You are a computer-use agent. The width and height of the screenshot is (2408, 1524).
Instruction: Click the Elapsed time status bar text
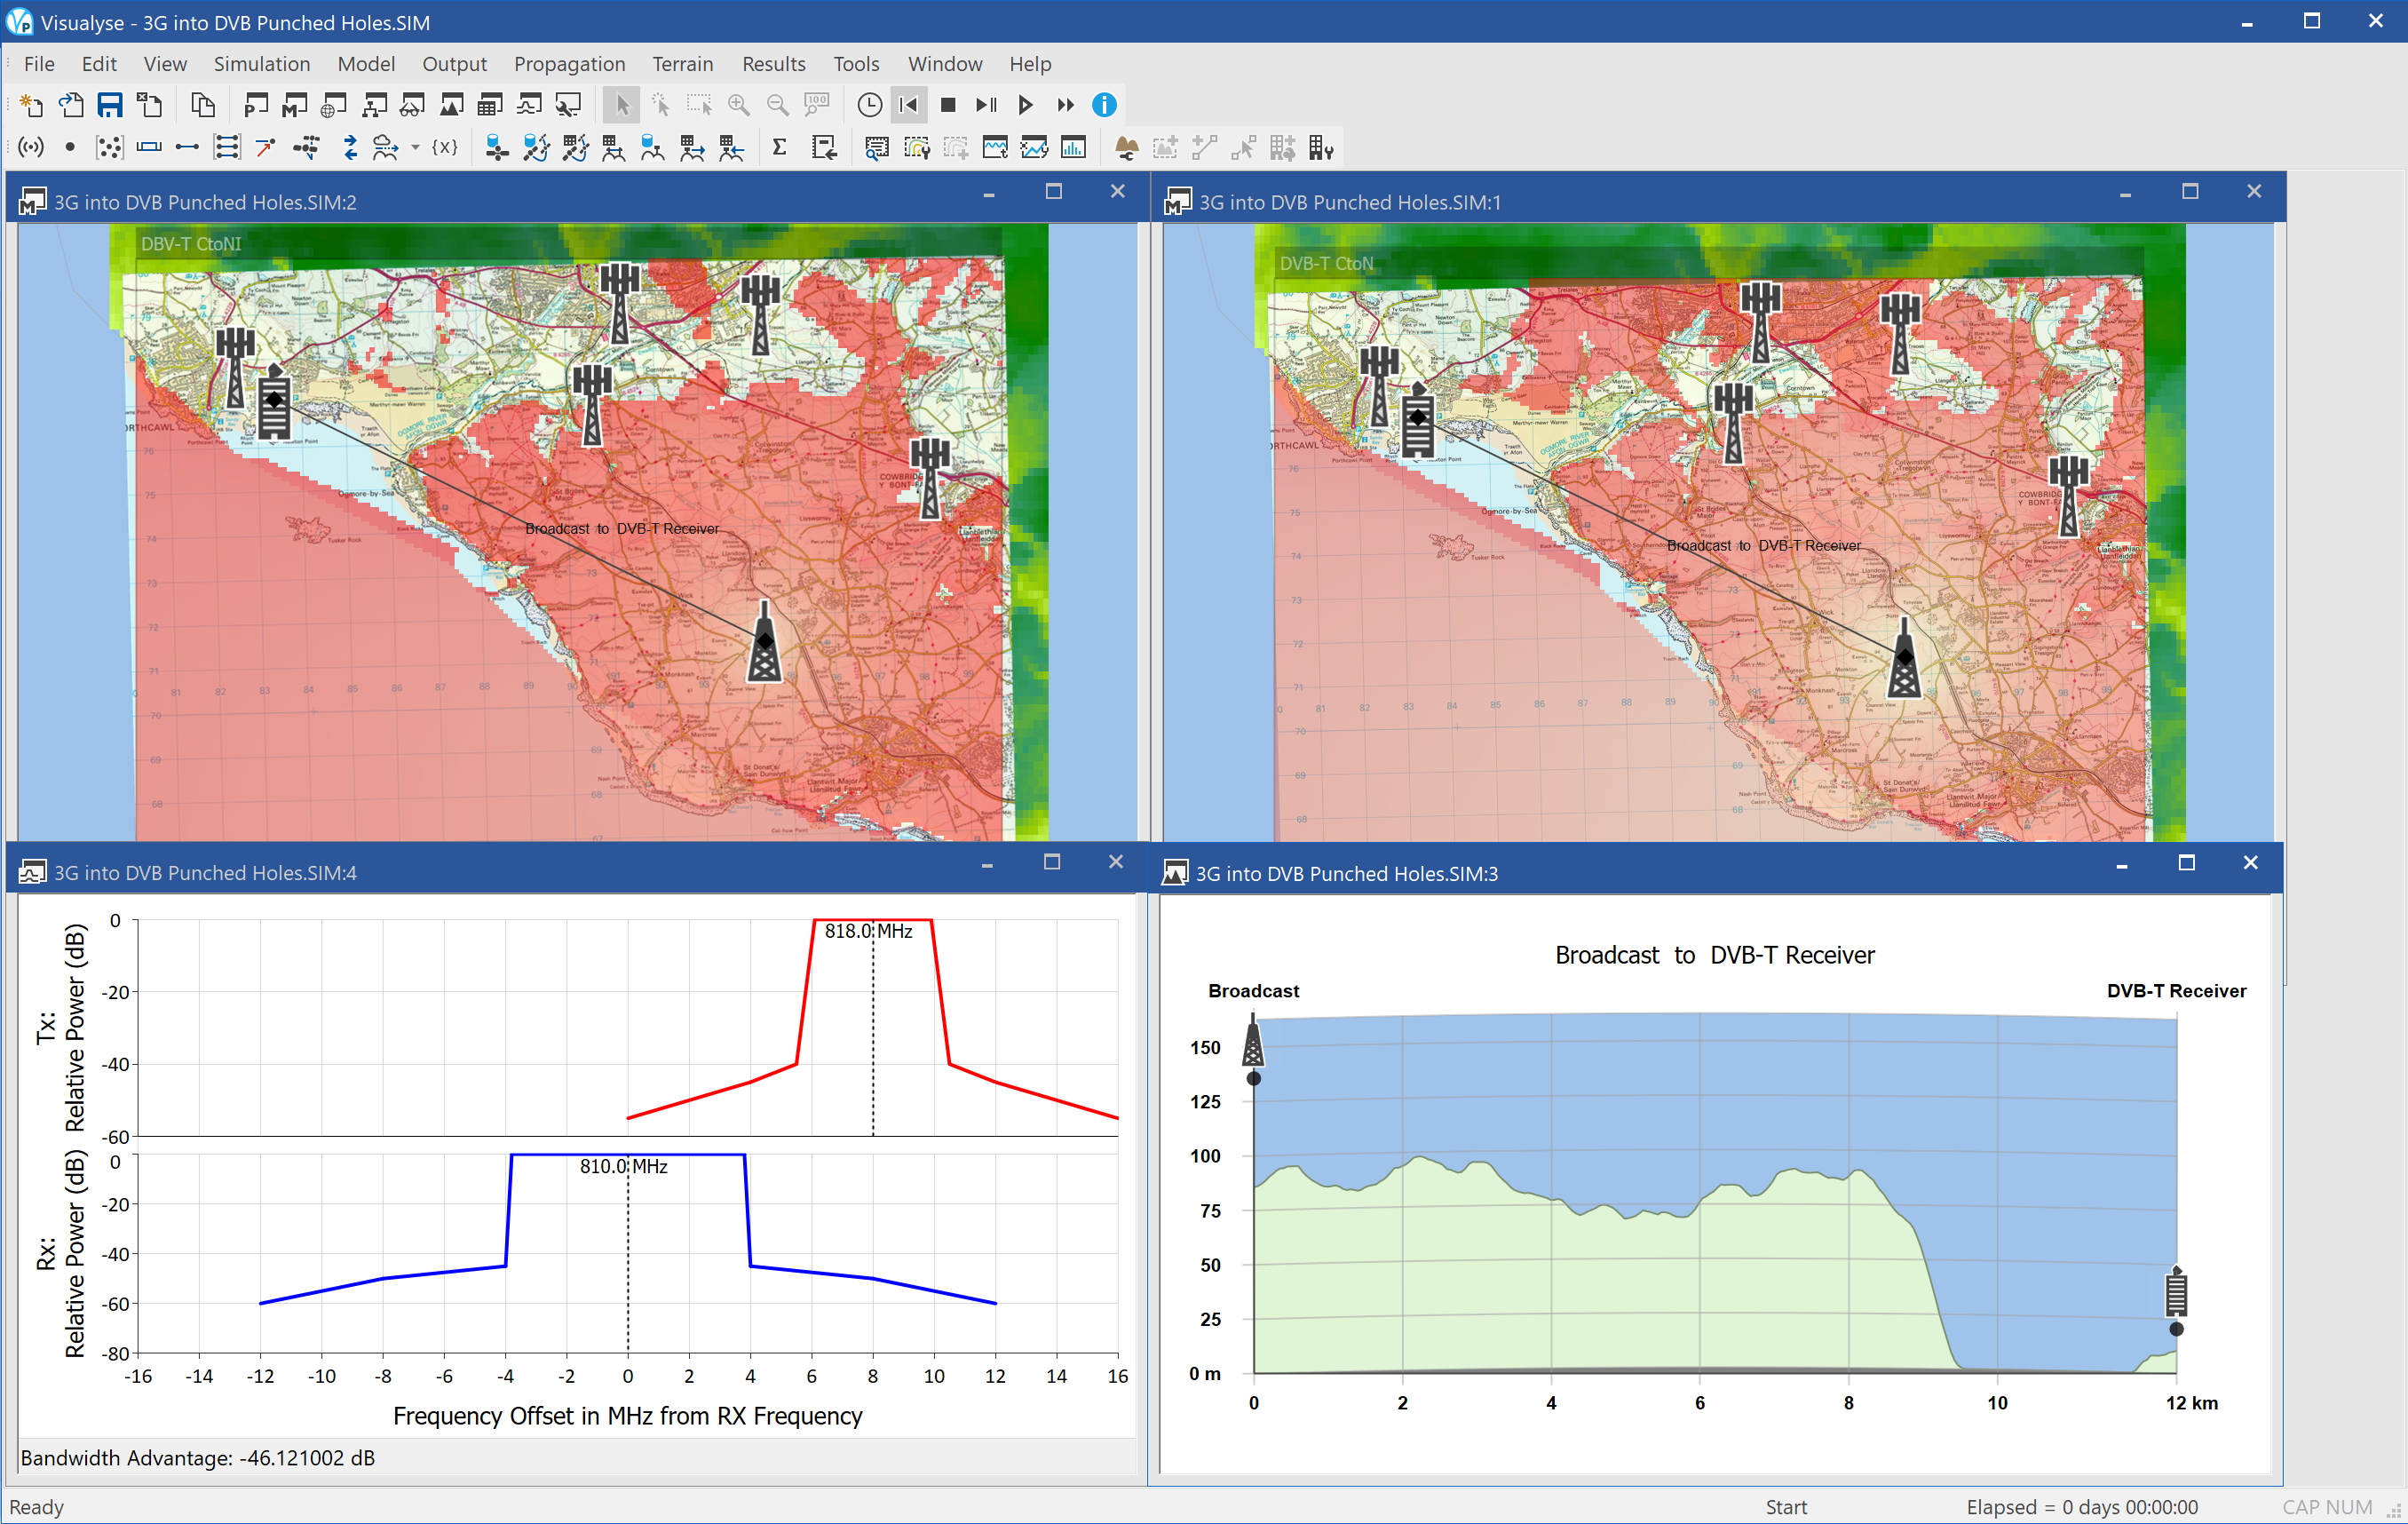(x=2082, y=1507)
